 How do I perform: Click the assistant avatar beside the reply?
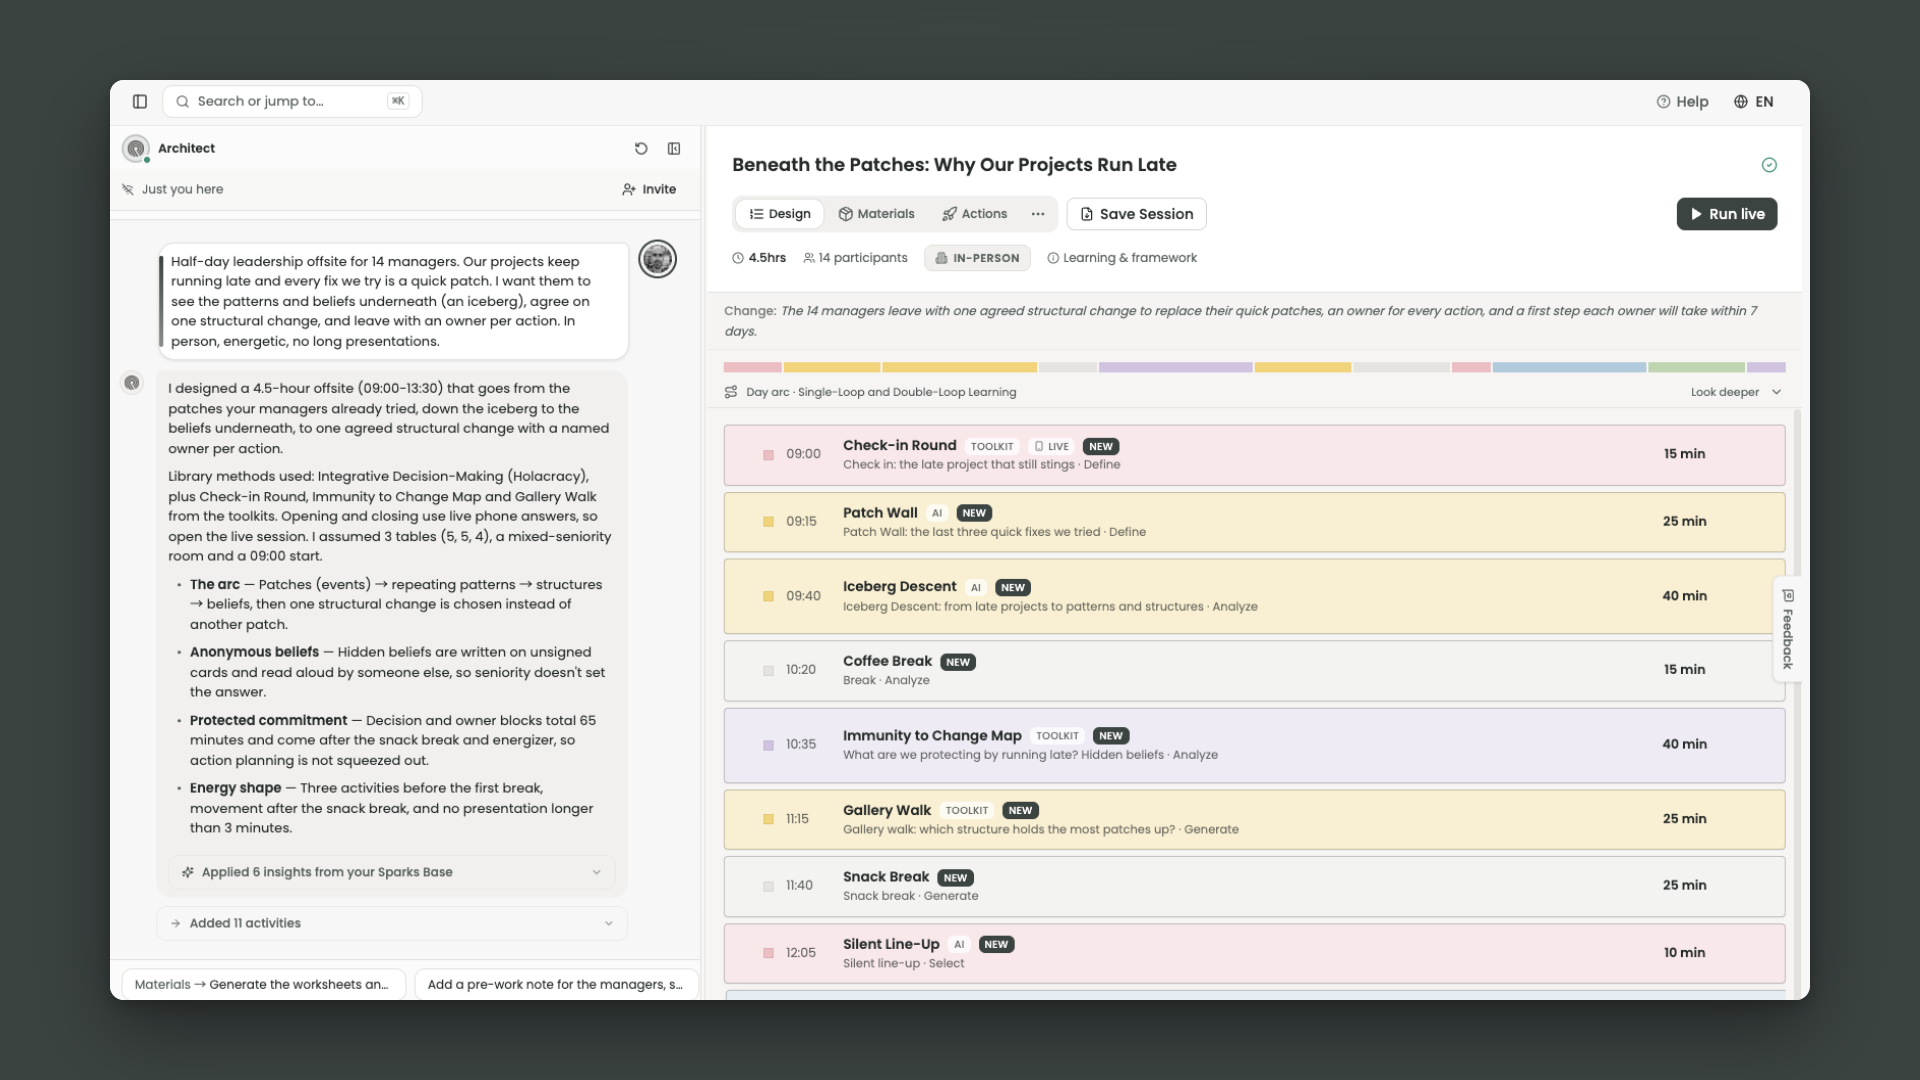[132, 383]
